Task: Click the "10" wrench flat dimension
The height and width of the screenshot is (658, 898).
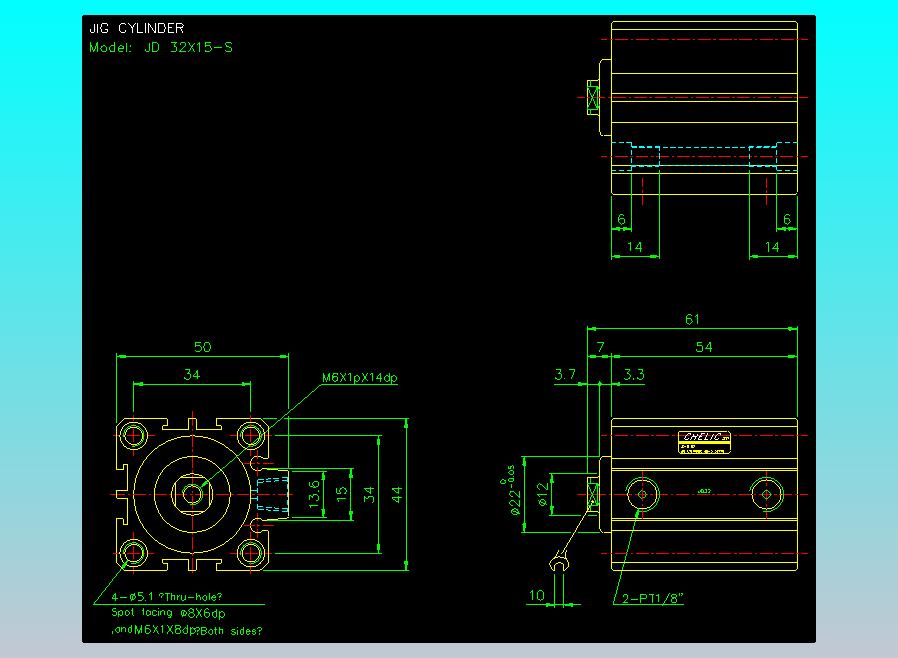Action: tap(537, 595)
